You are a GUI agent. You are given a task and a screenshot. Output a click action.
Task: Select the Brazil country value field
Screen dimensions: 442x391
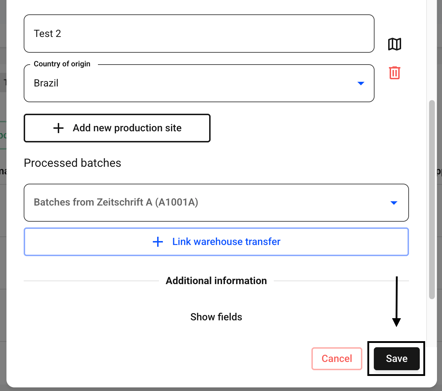pyautogui.click(x=199, y=83)
